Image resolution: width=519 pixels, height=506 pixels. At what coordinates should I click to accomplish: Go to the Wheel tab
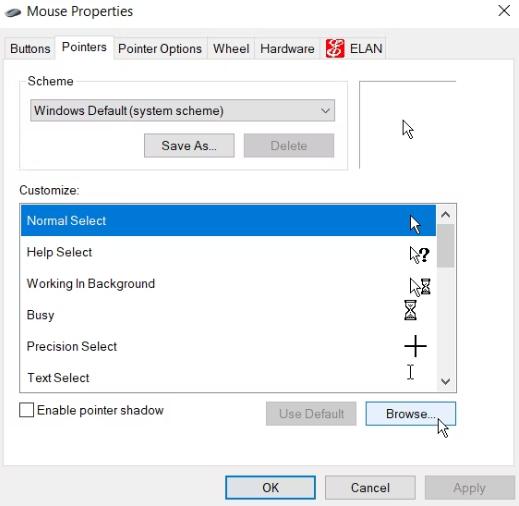point(231,49)
